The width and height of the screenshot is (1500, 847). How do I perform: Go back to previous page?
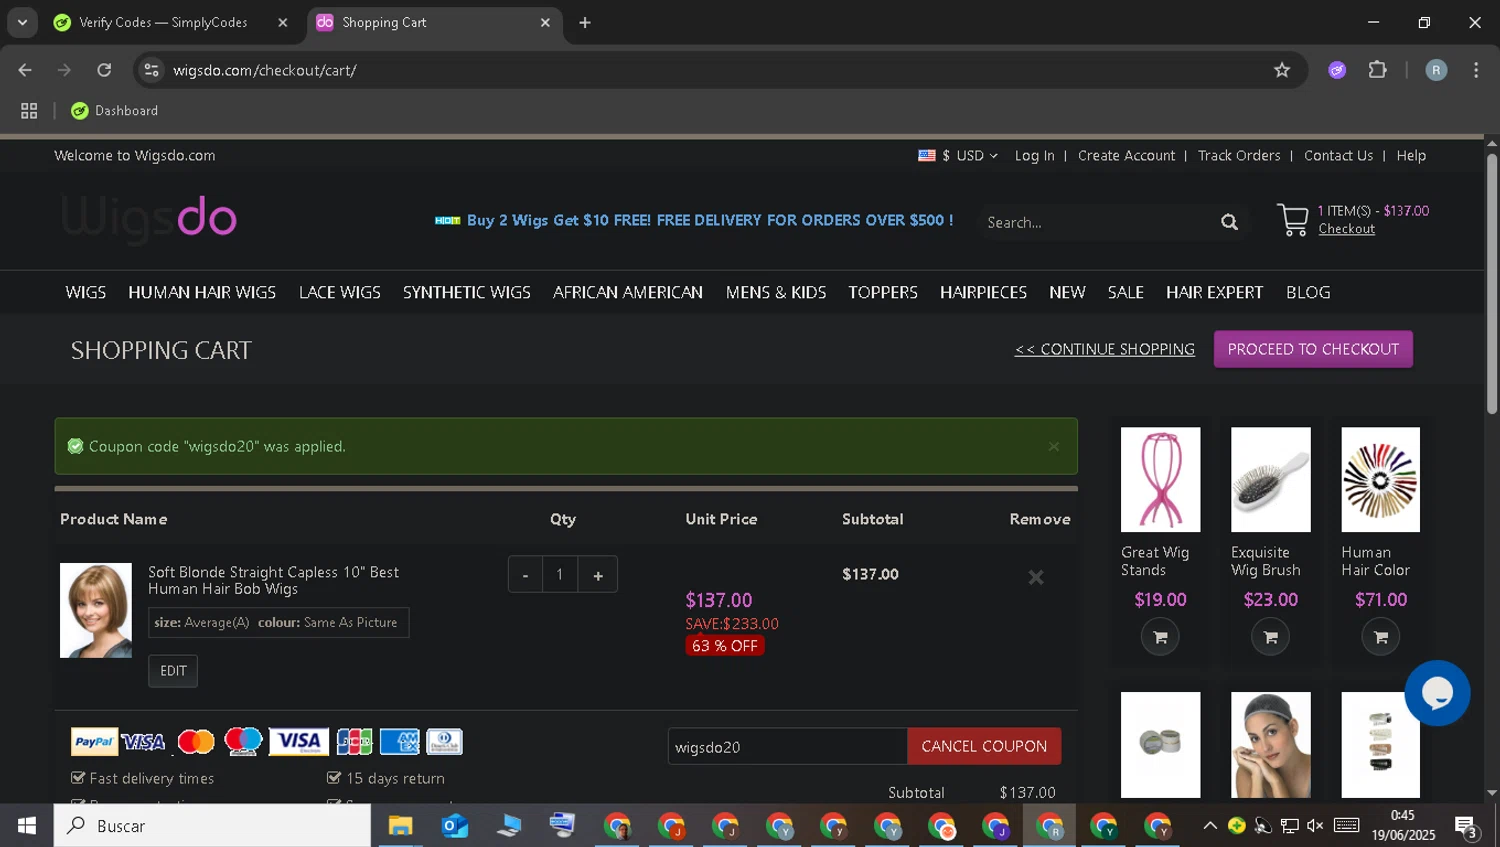pyautogui.click(x=25, y=70)
